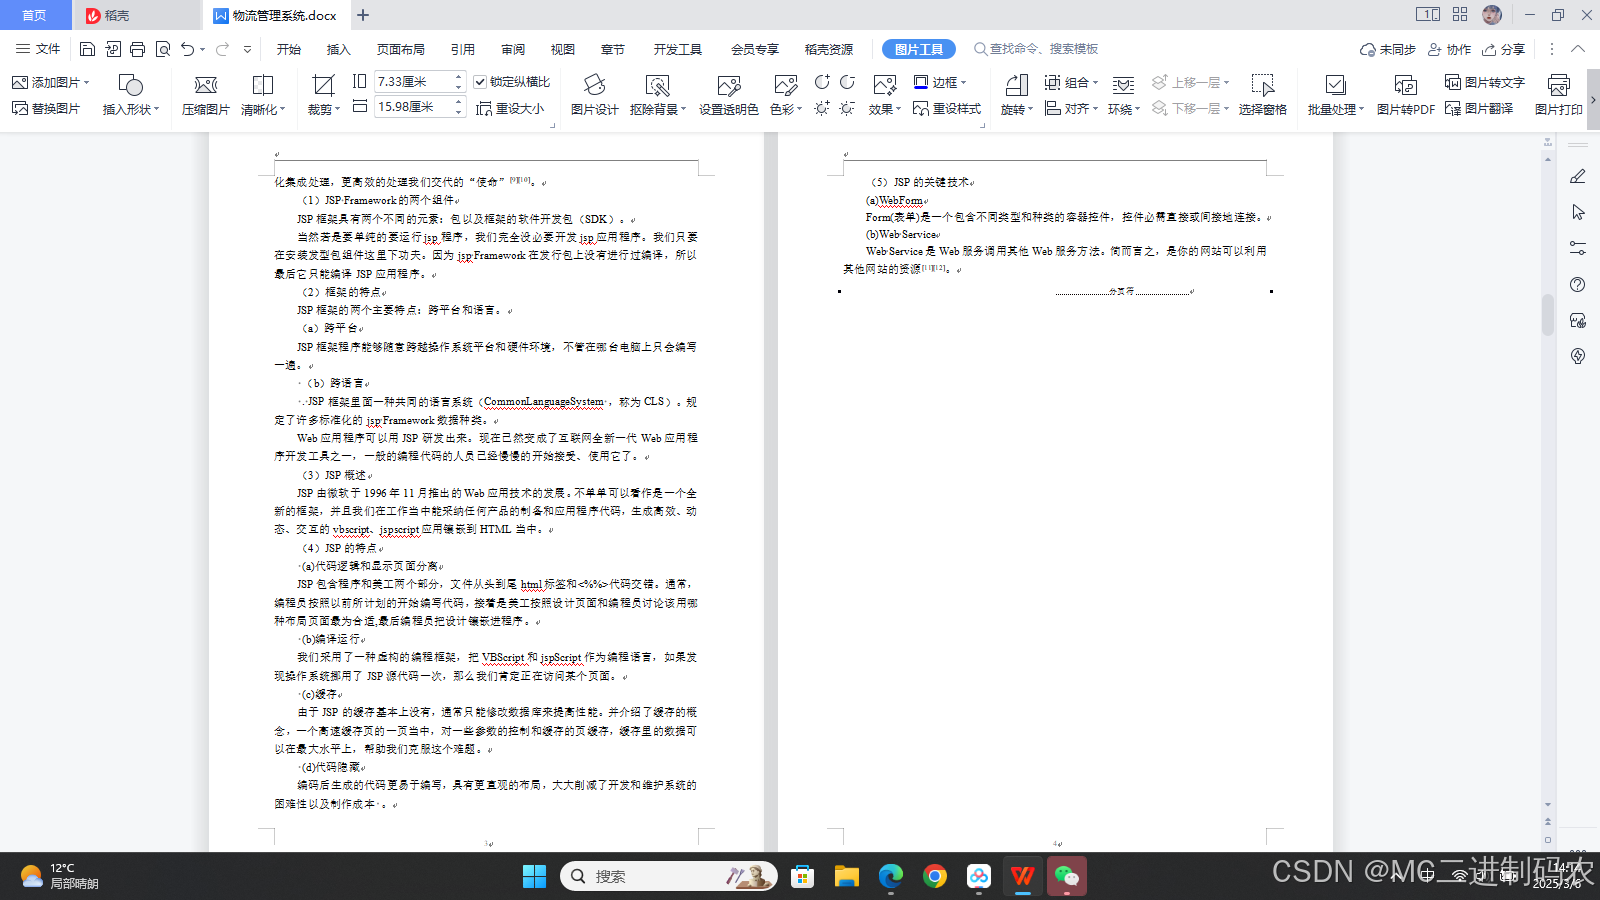The image size is (1600, 900).
Task: Click Picture to Text (图片转文字)
Action: point(1484,82)
